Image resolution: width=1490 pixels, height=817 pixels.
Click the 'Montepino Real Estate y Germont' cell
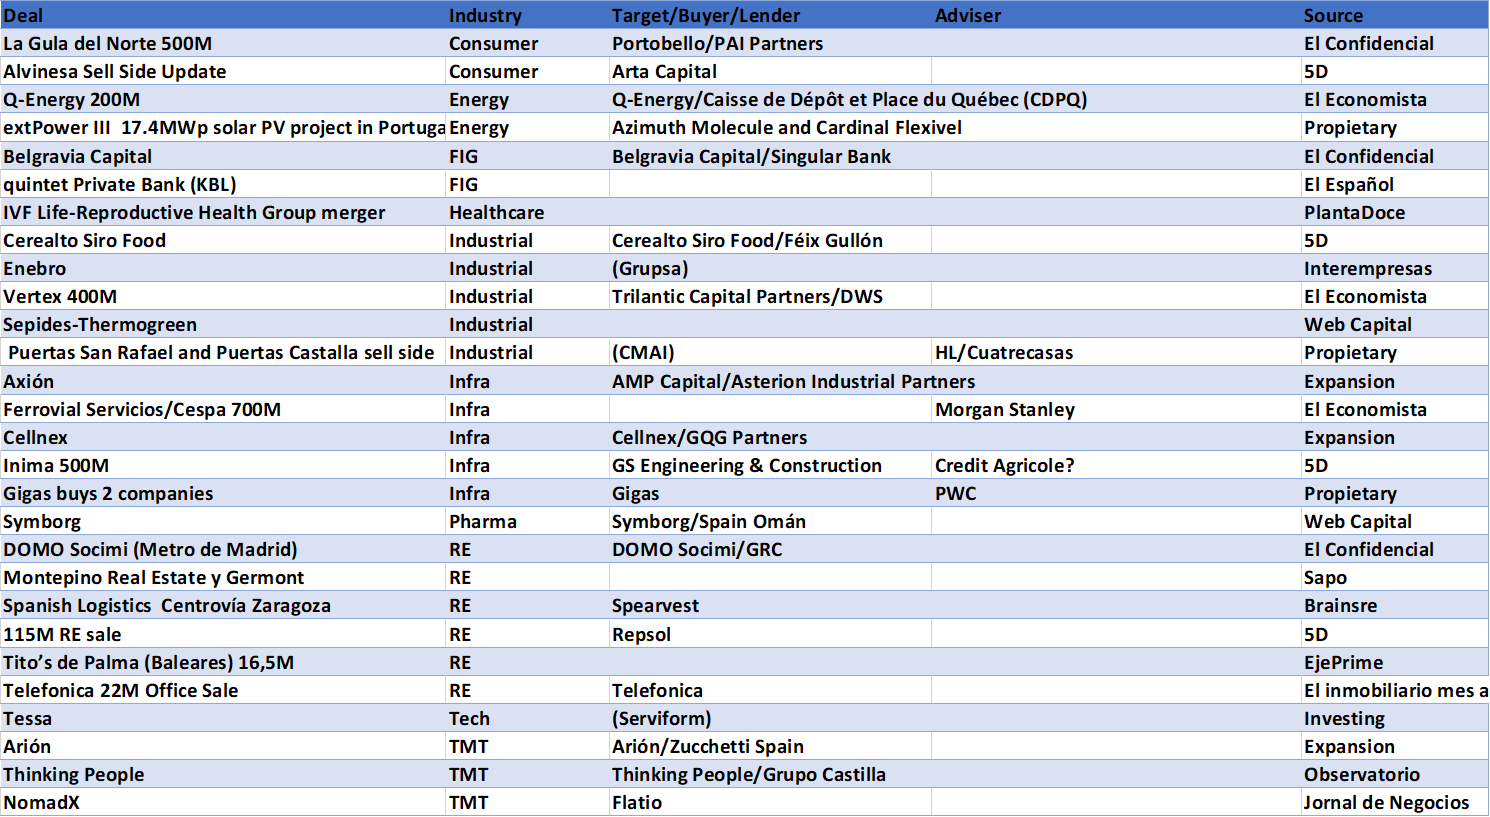pos(223,577)
